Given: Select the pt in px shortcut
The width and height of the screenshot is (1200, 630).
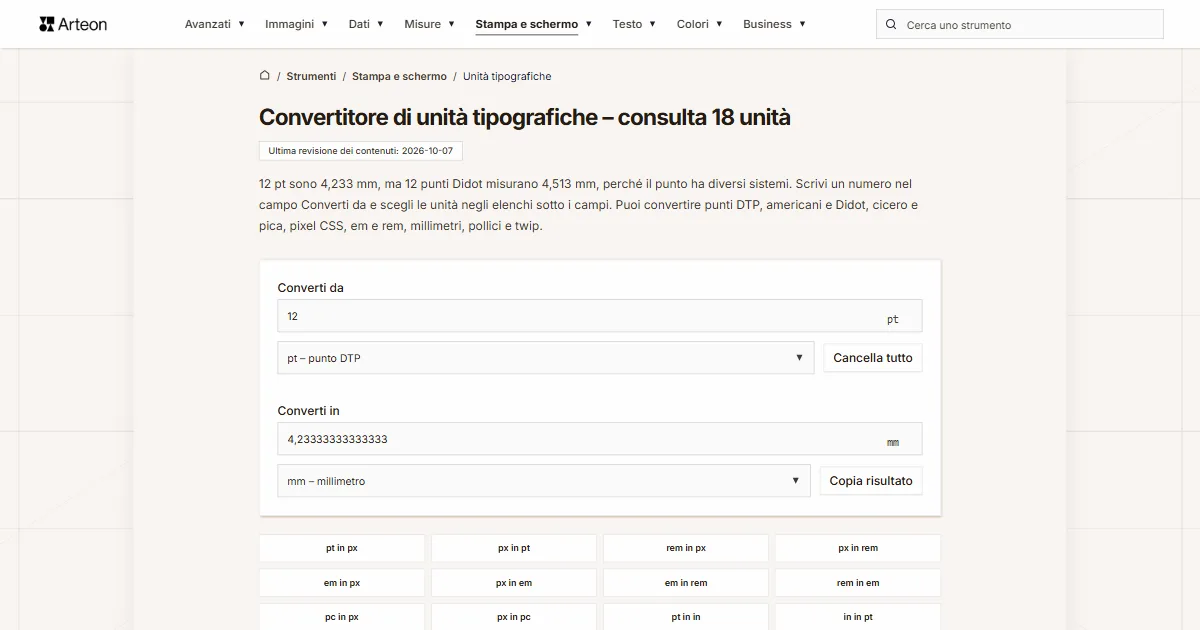Looking at the screenshot, I should point(342,548).
